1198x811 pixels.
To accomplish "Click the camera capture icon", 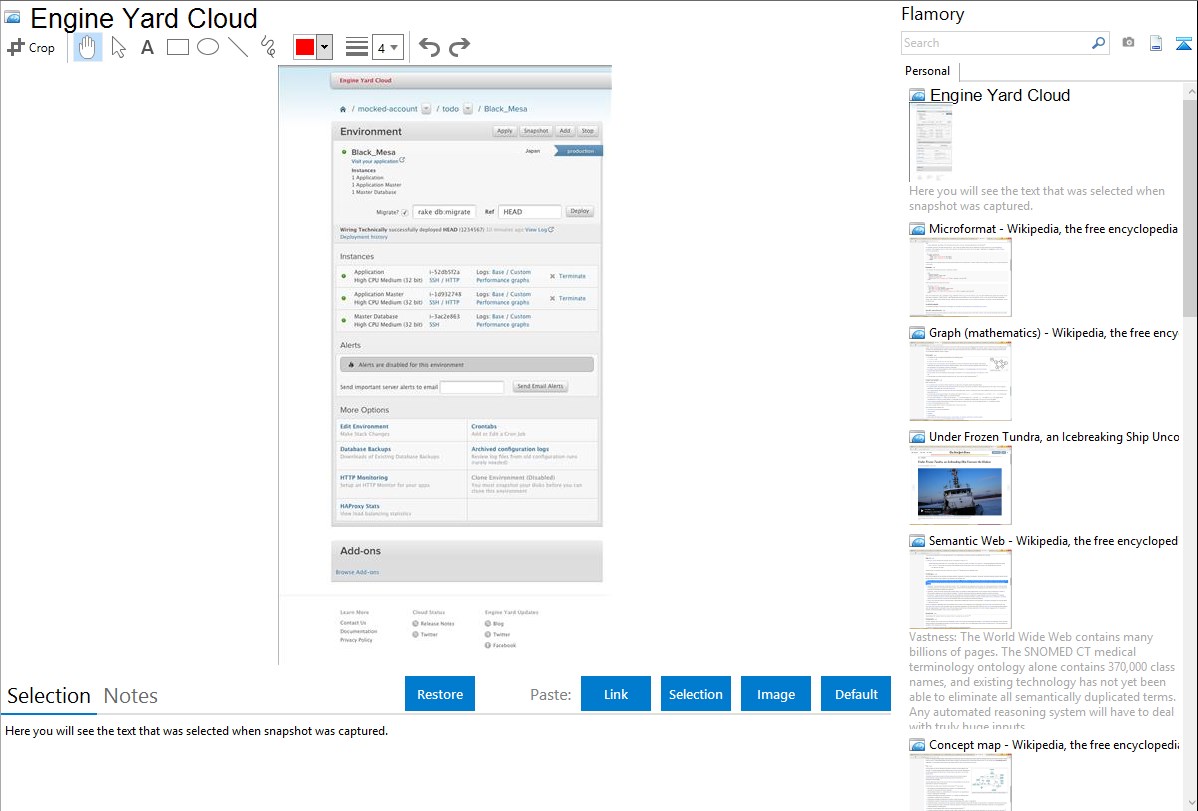I will point(1128,43).
